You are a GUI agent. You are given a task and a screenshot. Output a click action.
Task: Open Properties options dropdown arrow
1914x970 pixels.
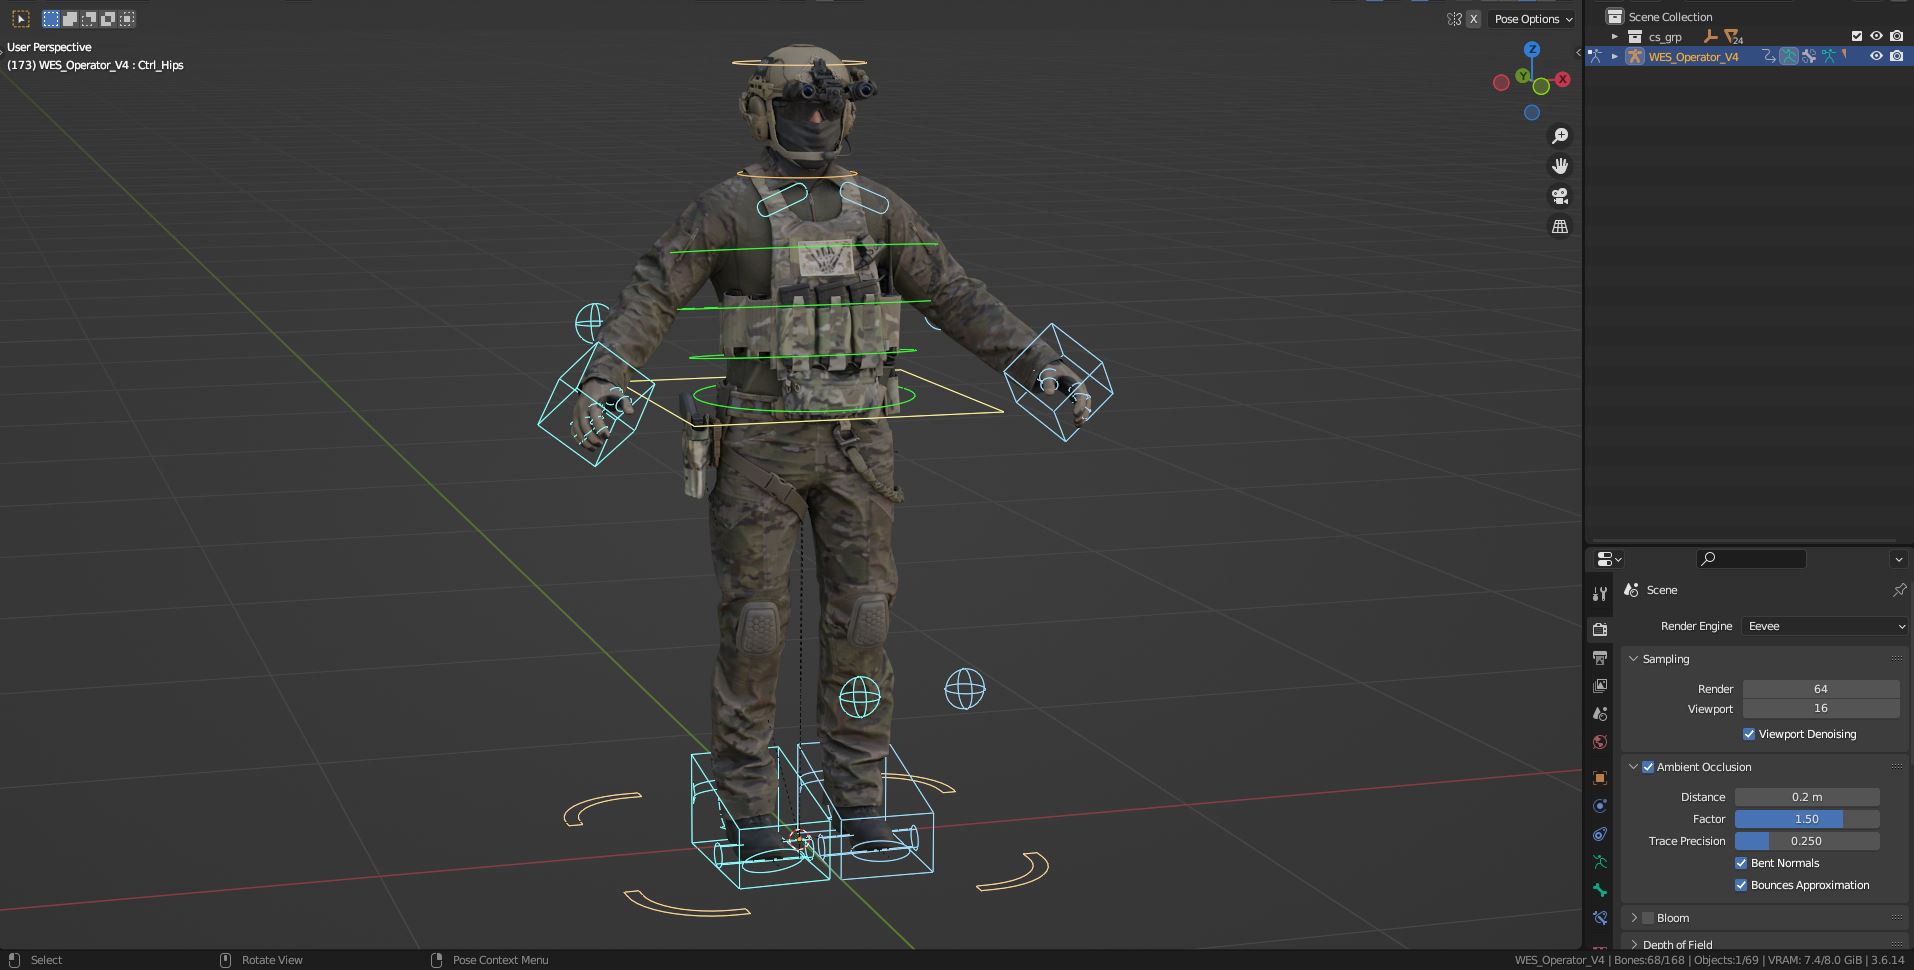coord(1898,559)
